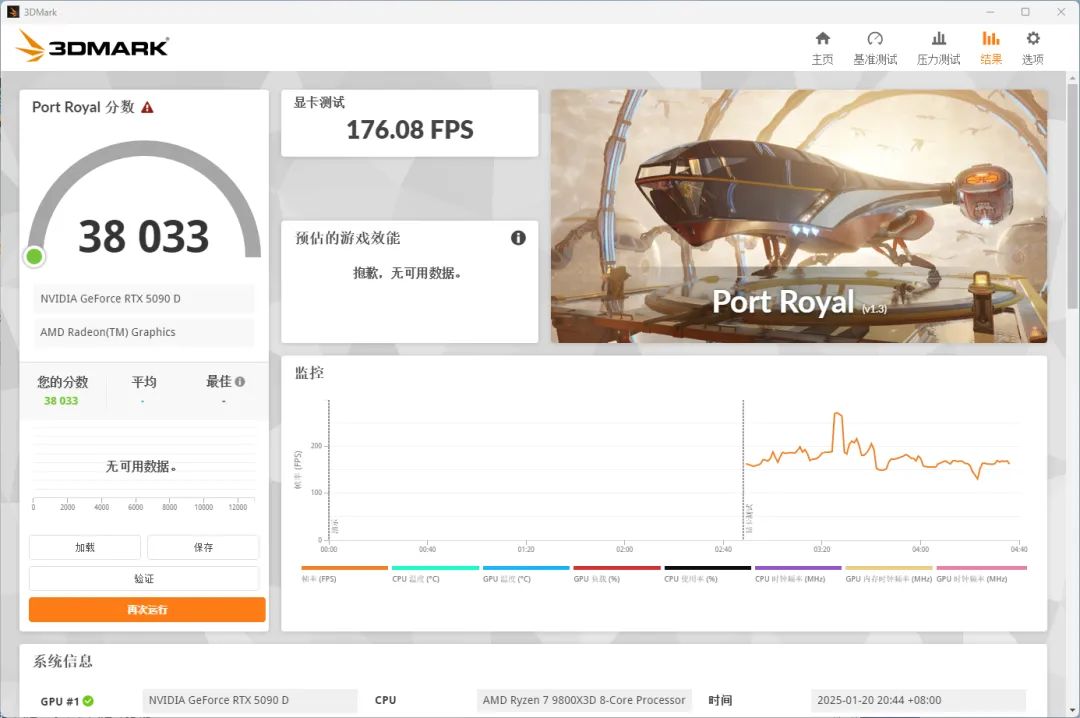Toggle the red GPU 负载 (%) legend swatch
This screenshot has height=718, width=1080.
[616, 568]
